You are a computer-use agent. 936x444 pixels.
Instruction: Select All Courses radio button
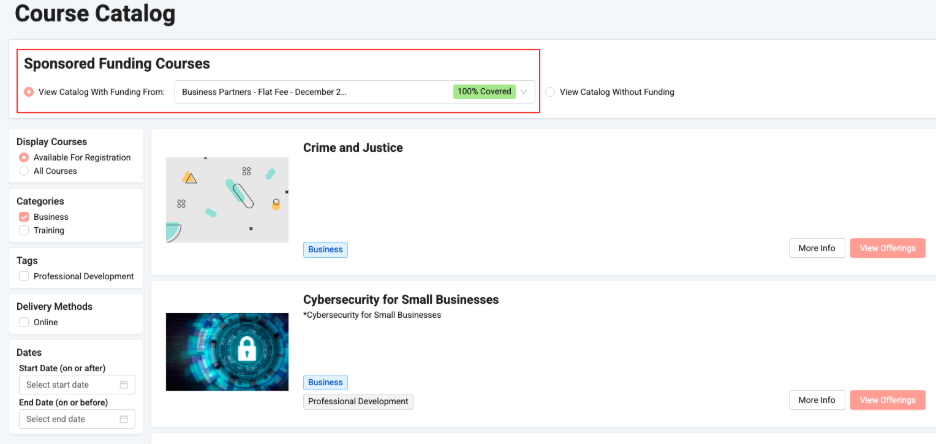click(x=24, y=171)
